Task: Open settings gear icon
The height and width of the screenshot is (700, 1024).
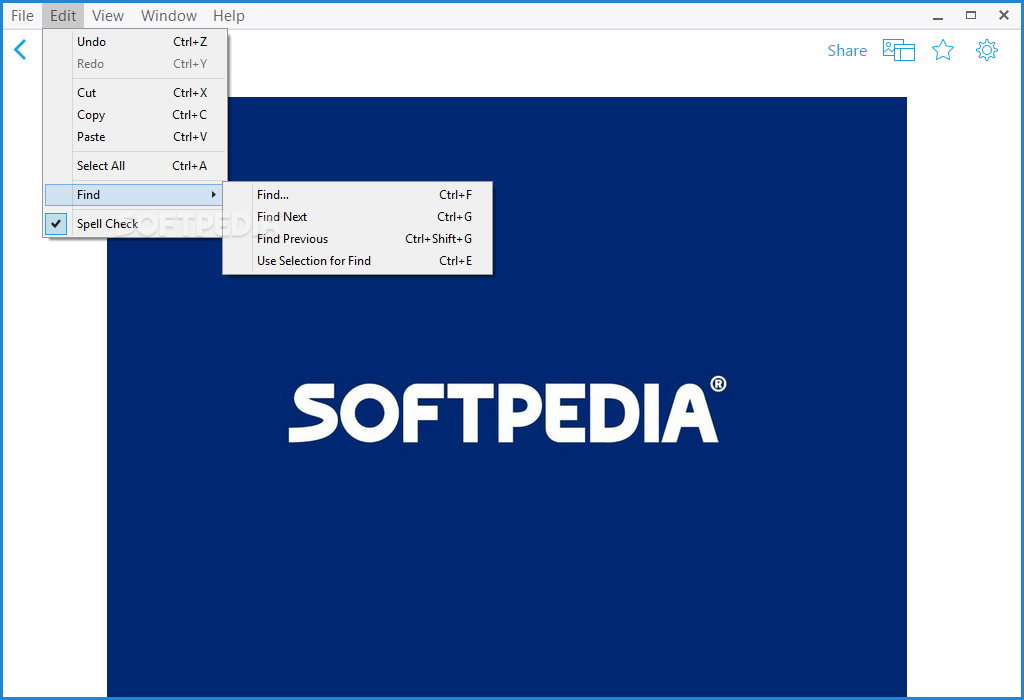Action: point(987,50)
